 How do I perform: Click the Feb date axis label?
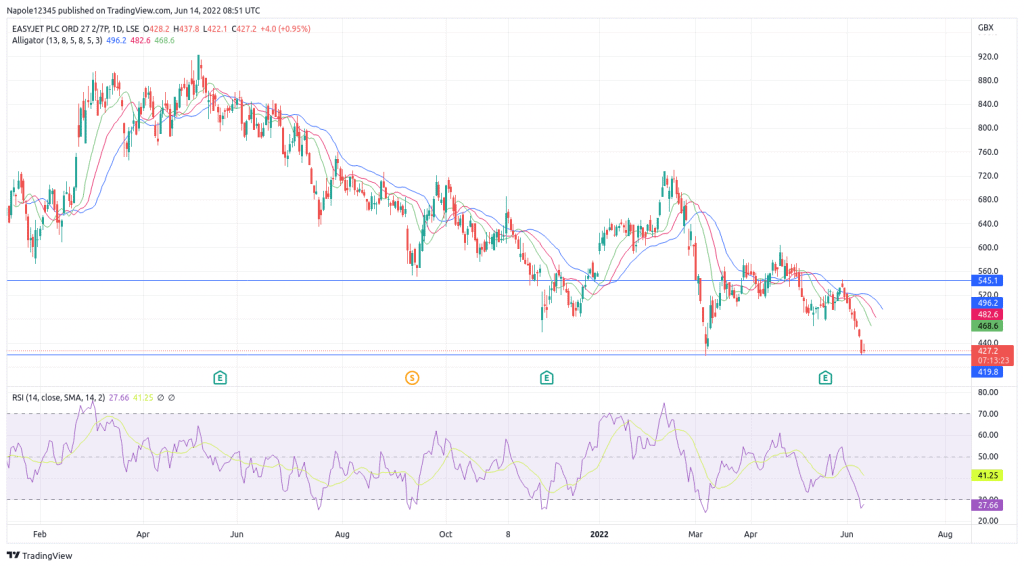point(40,534)
